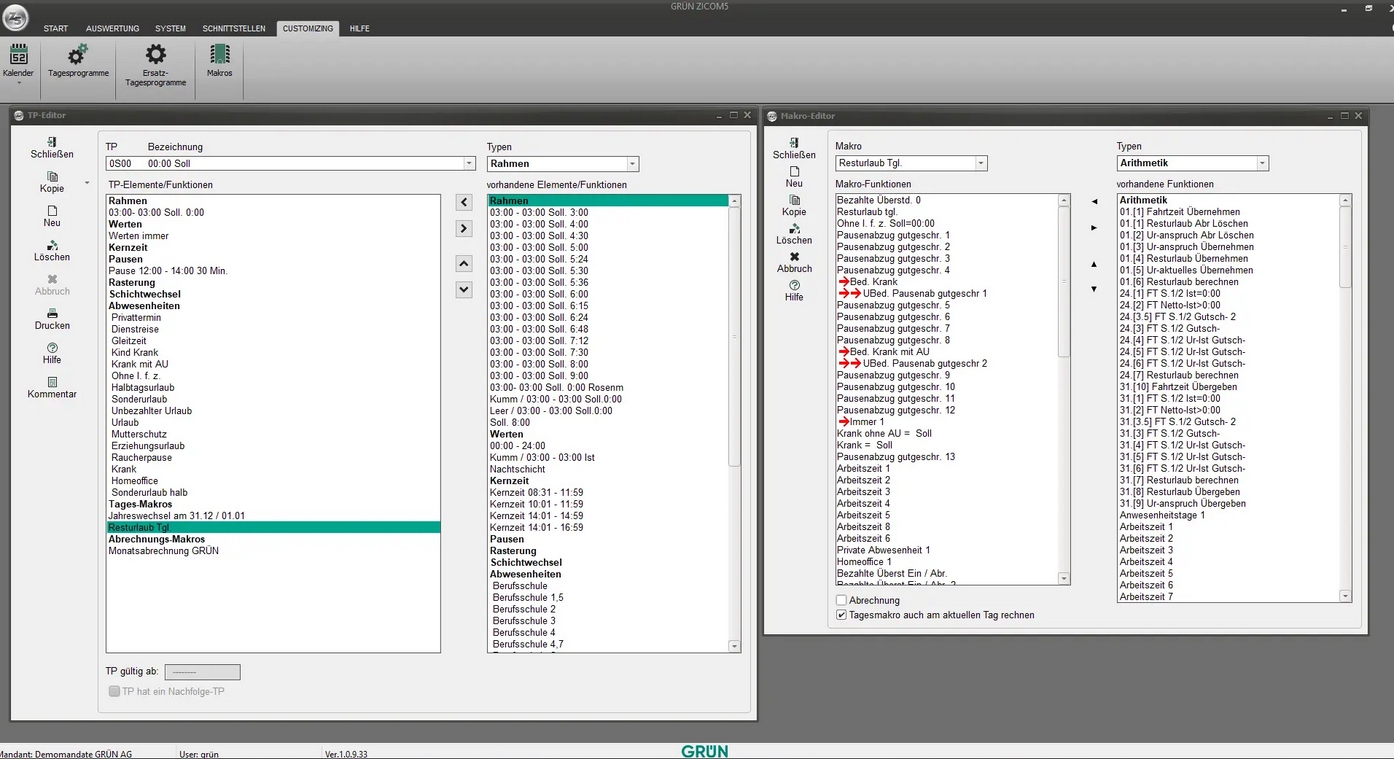Screen dimensions: 1394x759
Task: Open Tagesprogramme from the ribbon
Action: [x=78, y=56]
